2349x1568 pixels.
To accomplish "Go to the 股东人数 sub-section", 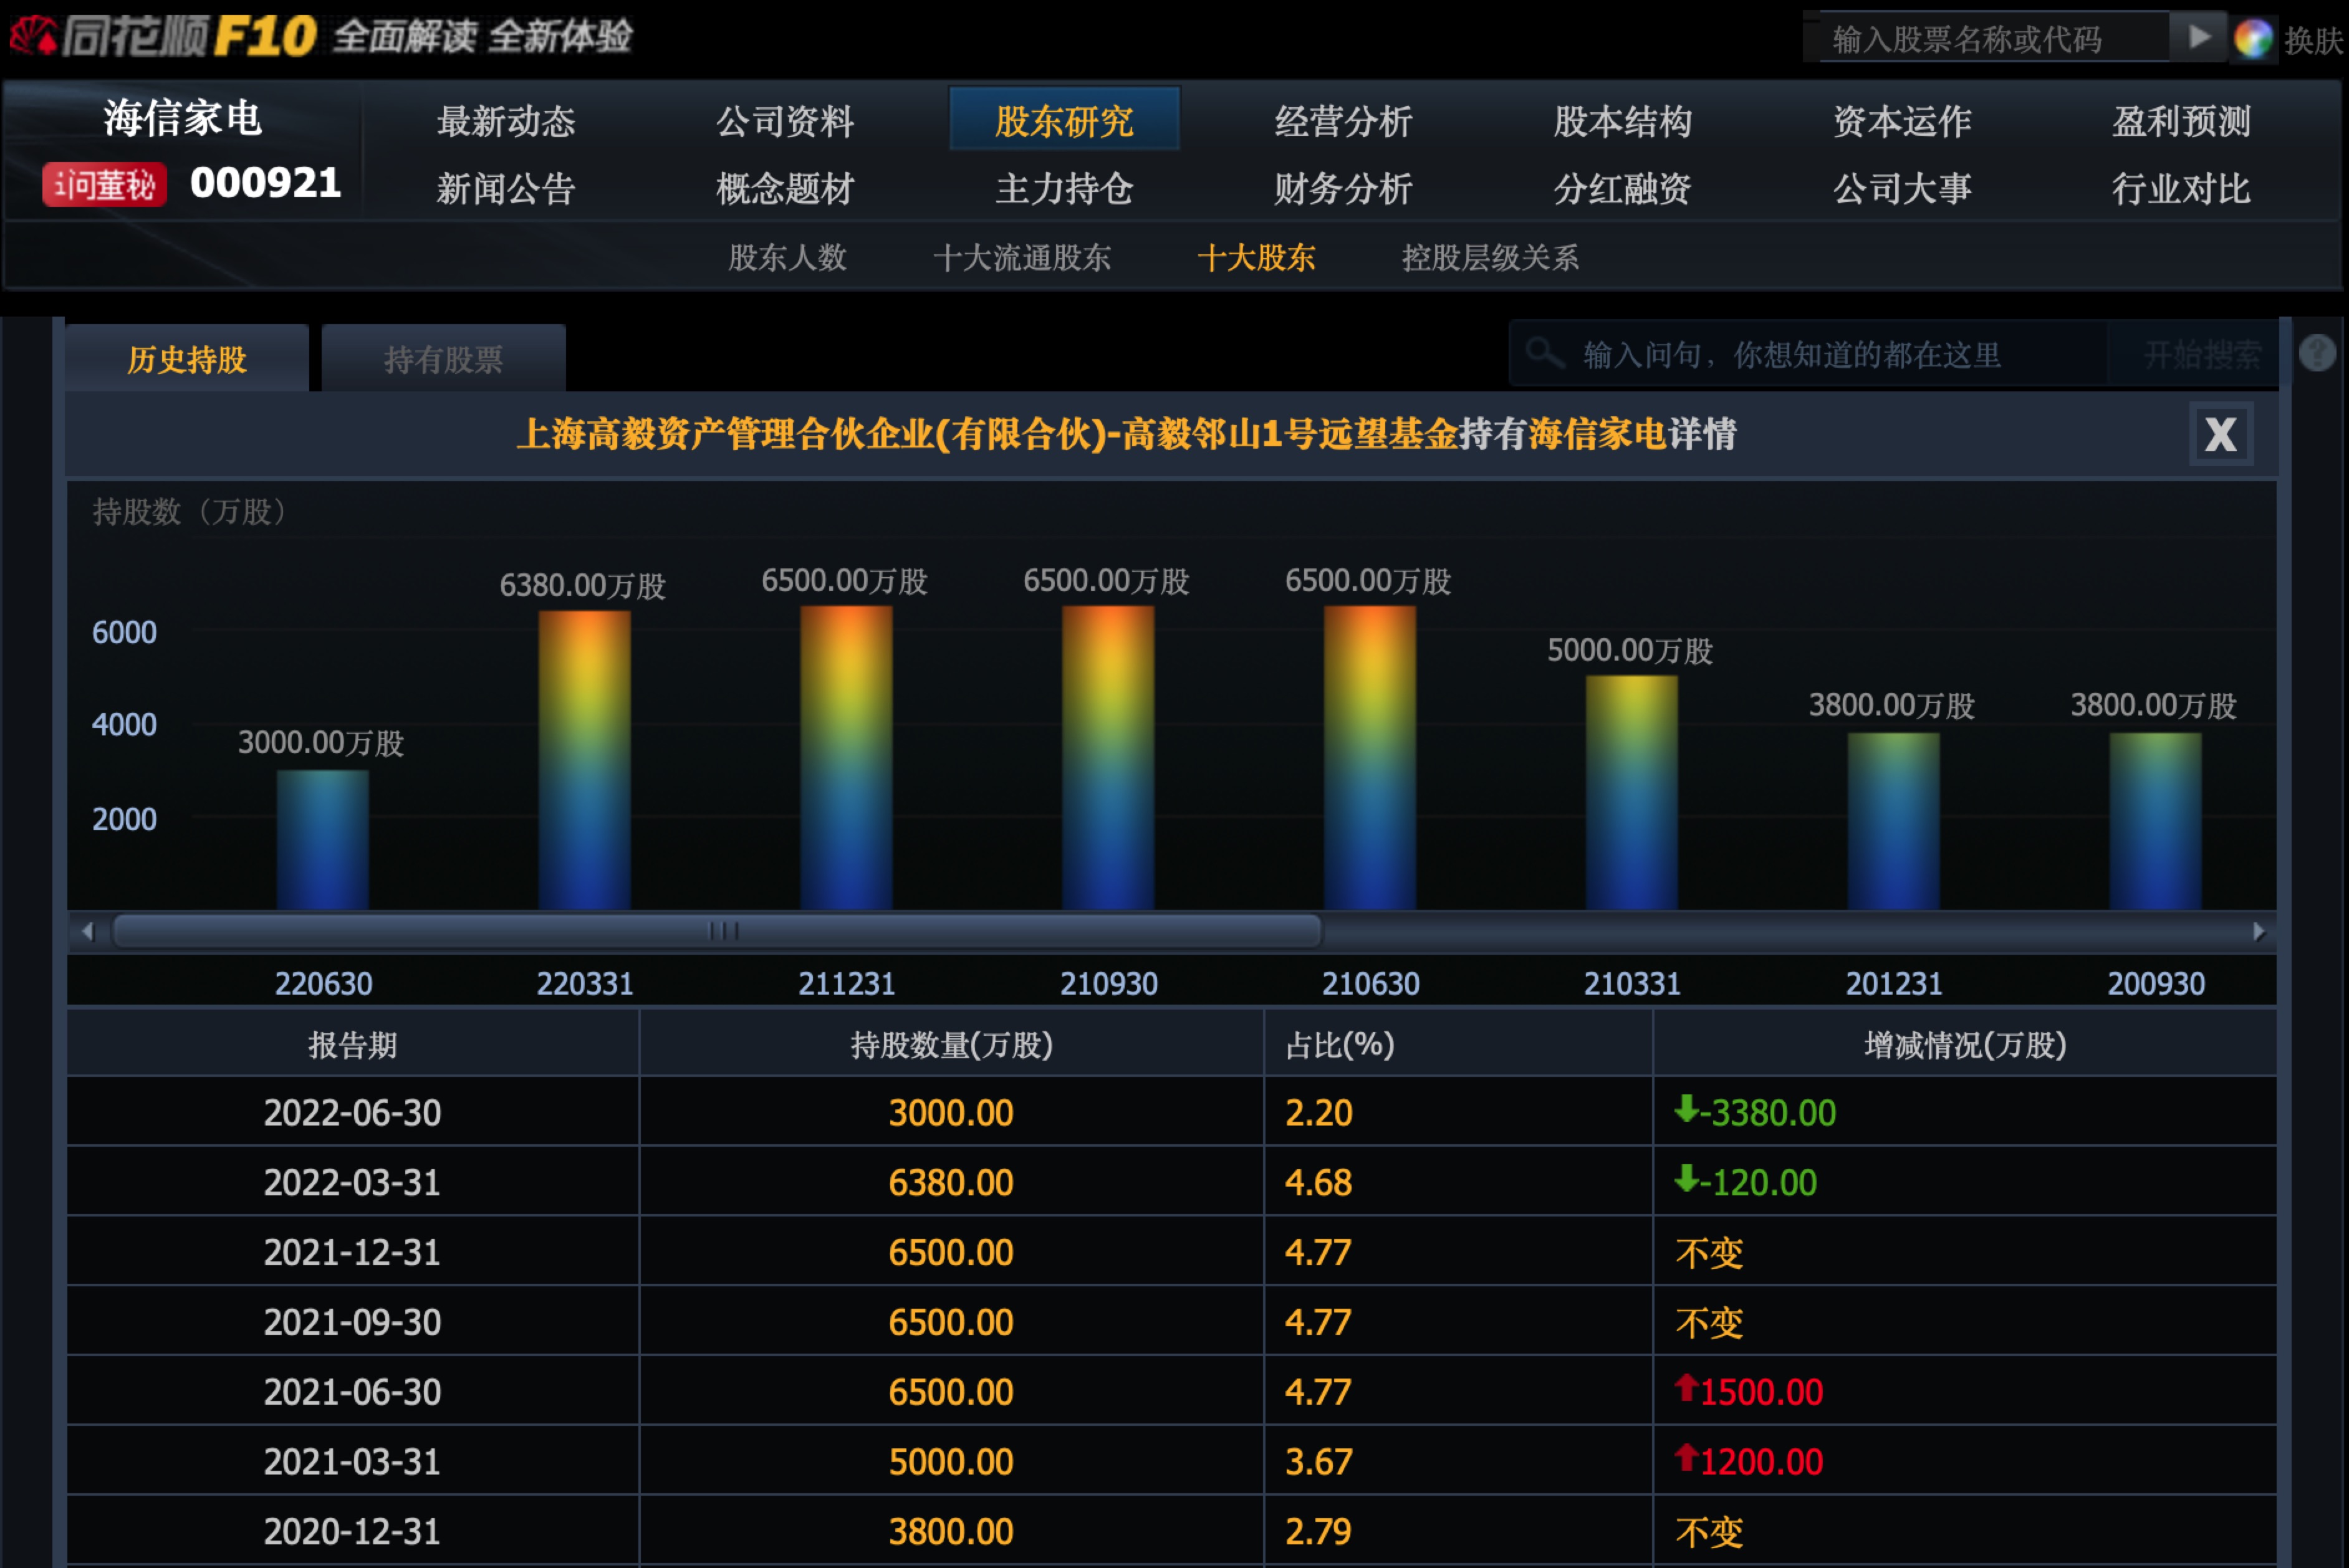I will 787,258.
